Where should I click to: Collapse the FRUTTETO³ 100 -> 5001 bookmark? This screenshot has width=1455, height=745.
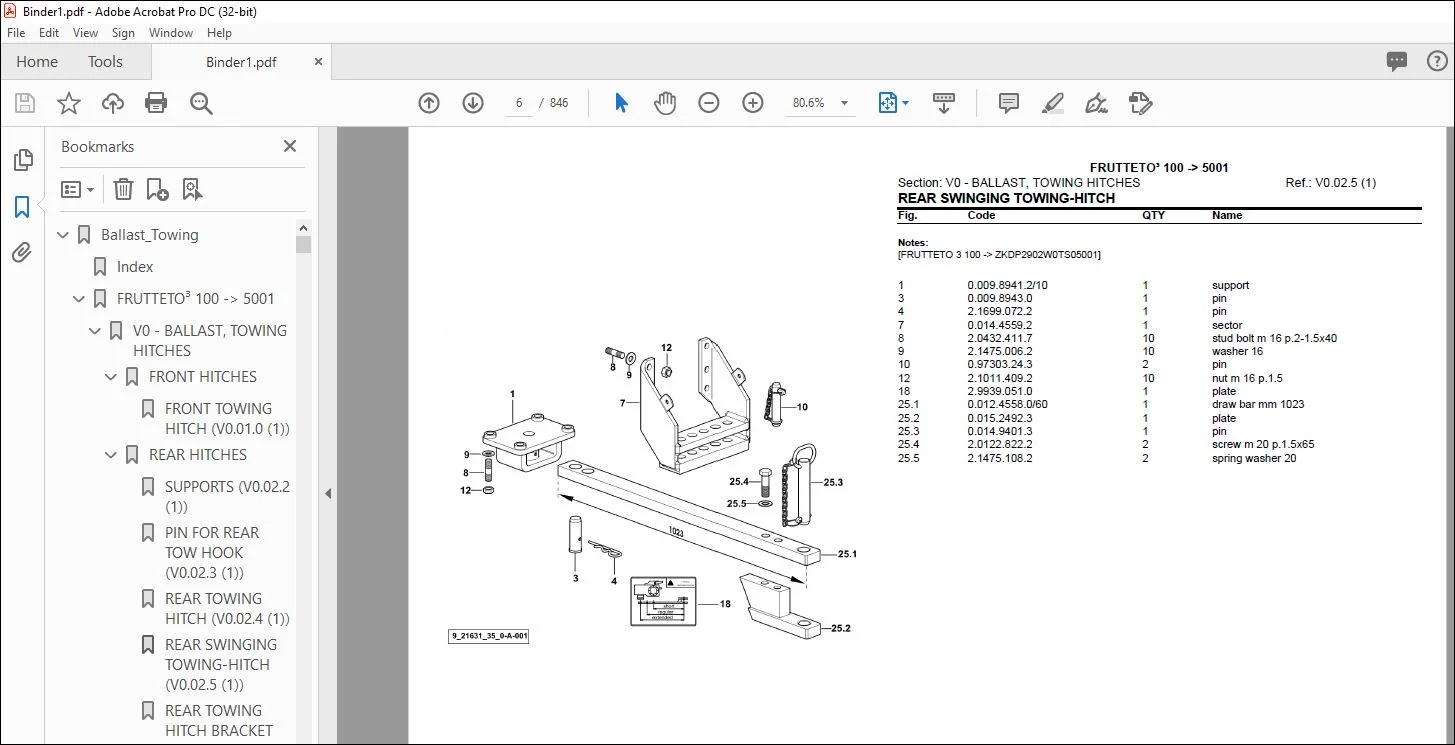[x=80, y=299]
